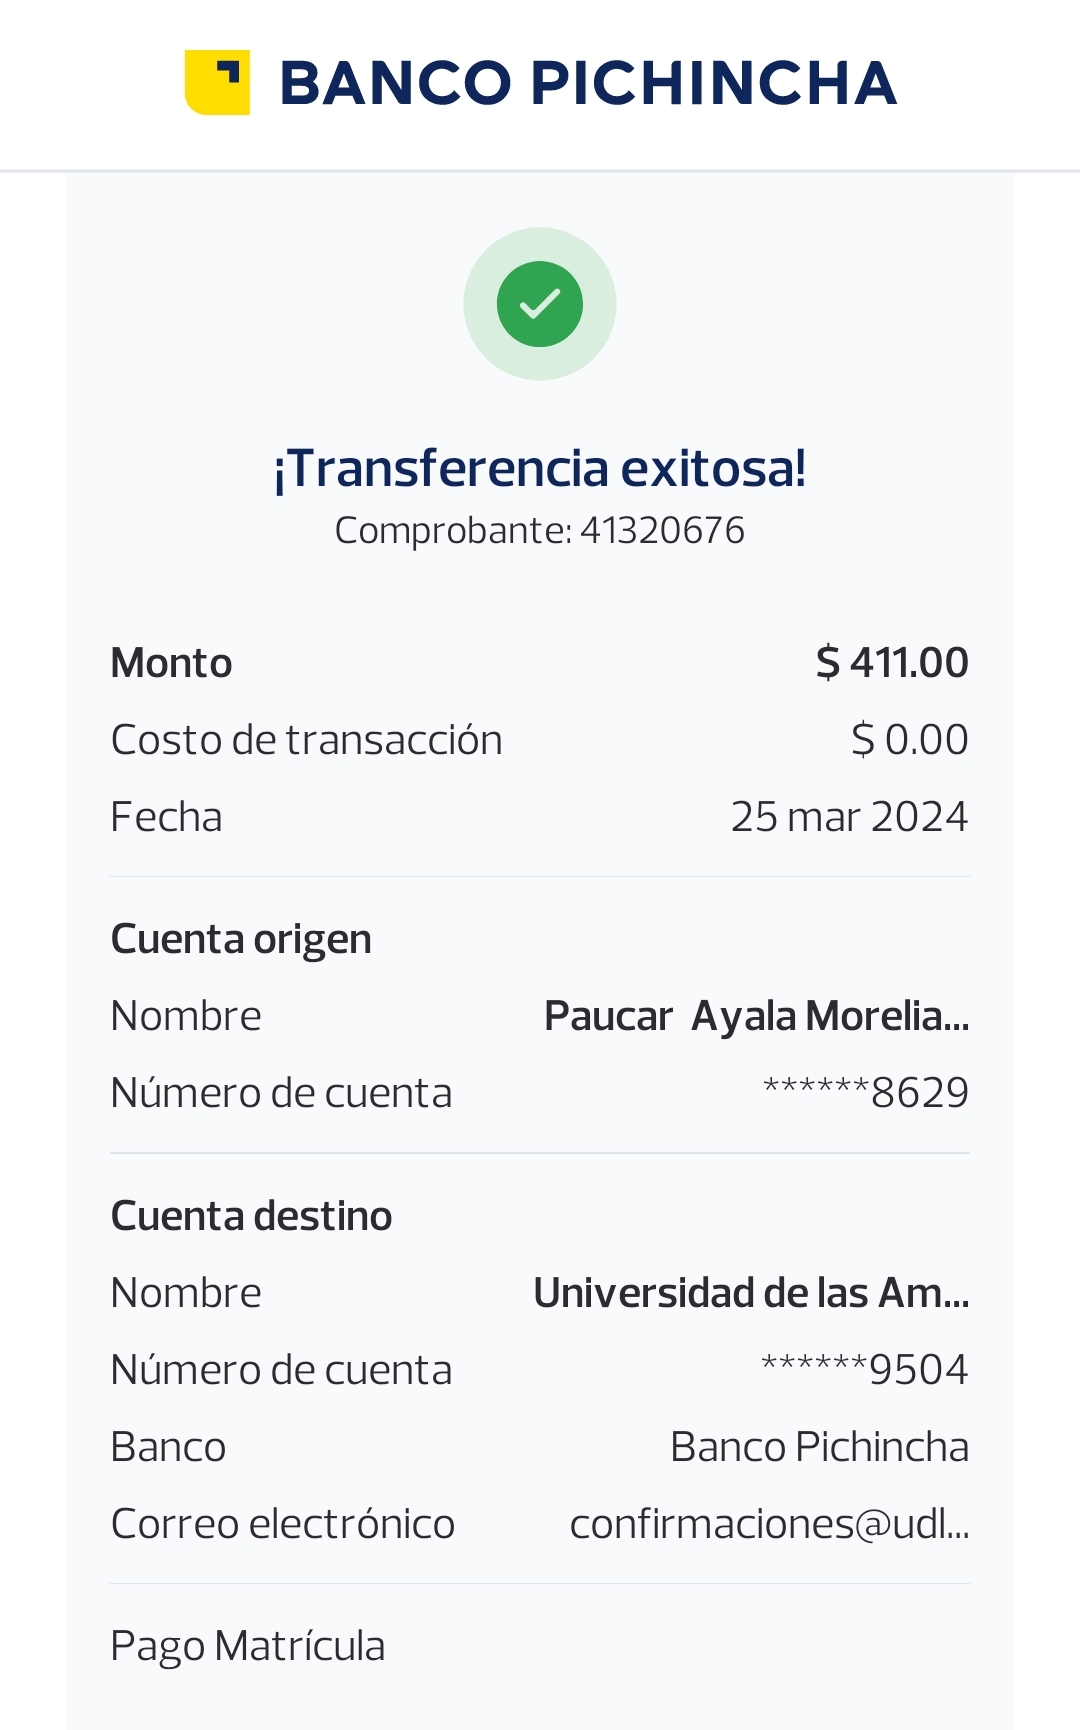Tap the green success checkmark icon
The height and width of the screenshot is (1730, 1080).
540,304
